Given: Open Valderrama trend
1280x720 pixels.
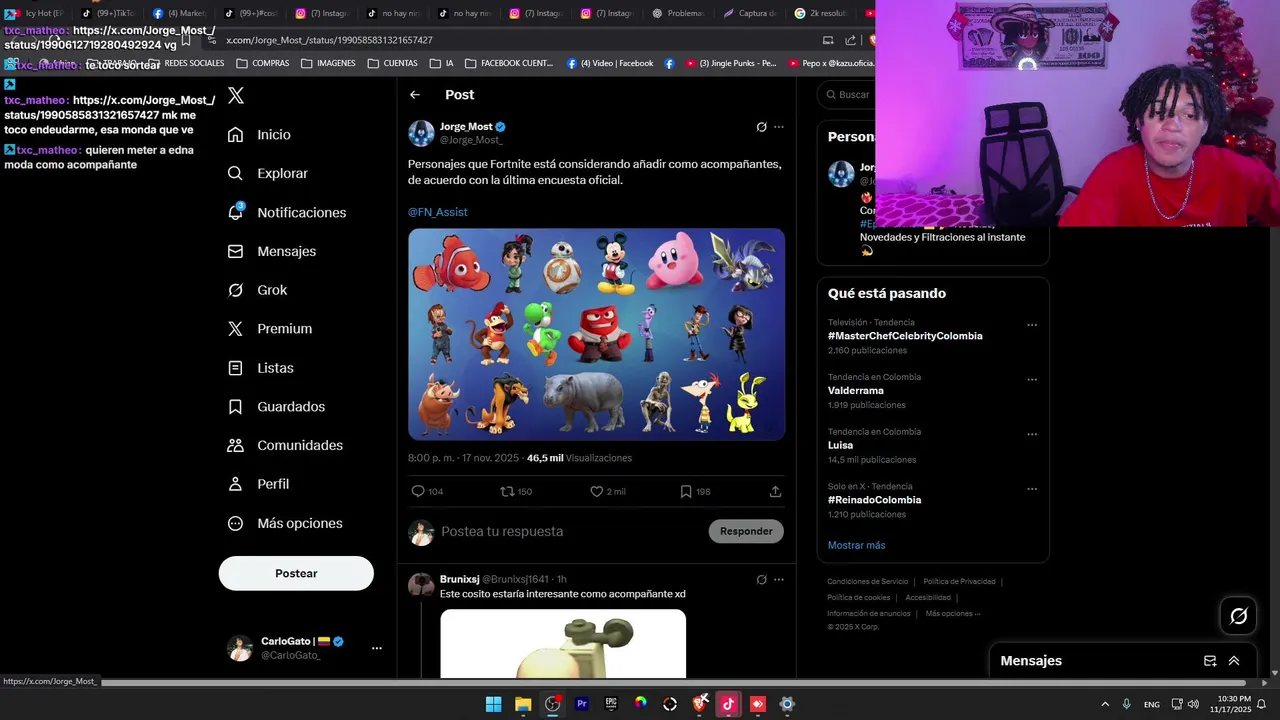Looking at the screenshot, I should [855, 390].
